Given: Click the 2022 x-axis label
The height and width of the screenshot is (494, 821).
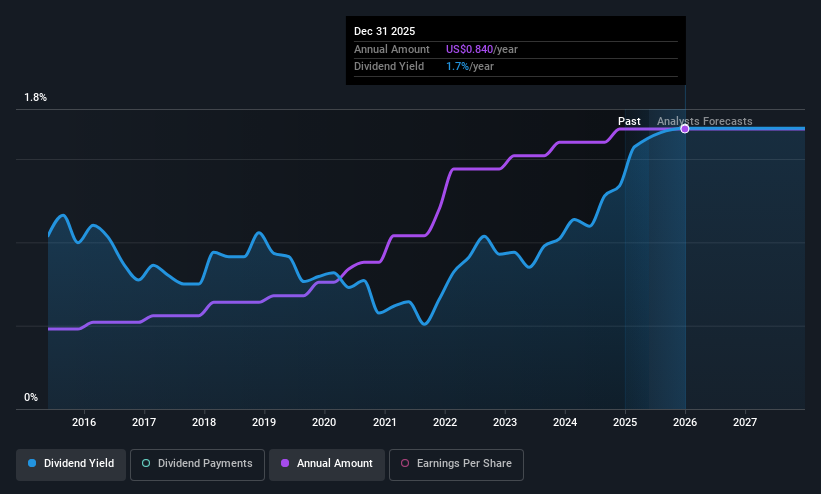Looking at the screenshot, I should [445, 422].
